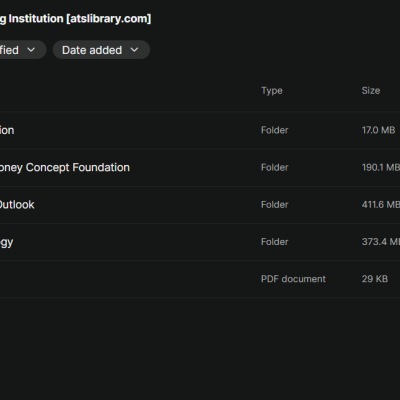Click the Folder type cell beside 411.6 MB

[275, 205]
